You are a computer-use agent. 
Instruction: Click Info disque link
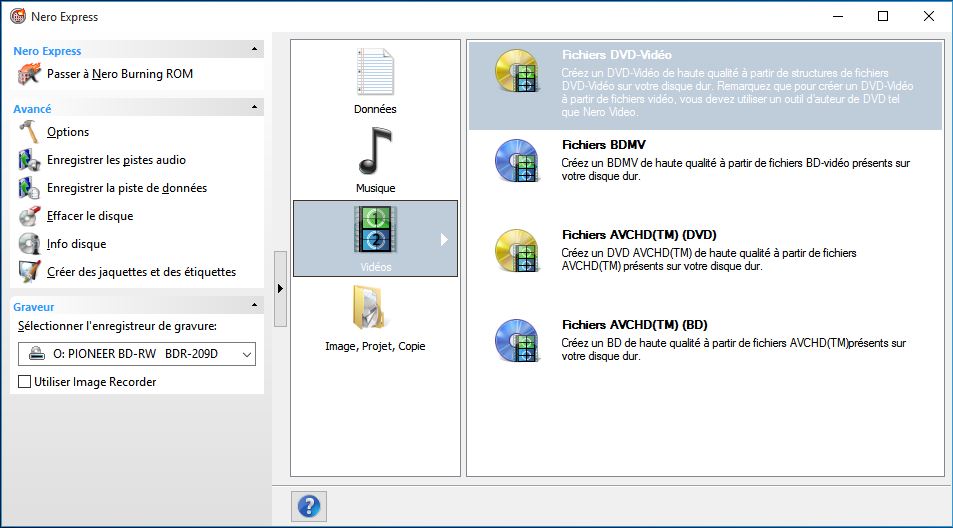click(x=77, y=244)
